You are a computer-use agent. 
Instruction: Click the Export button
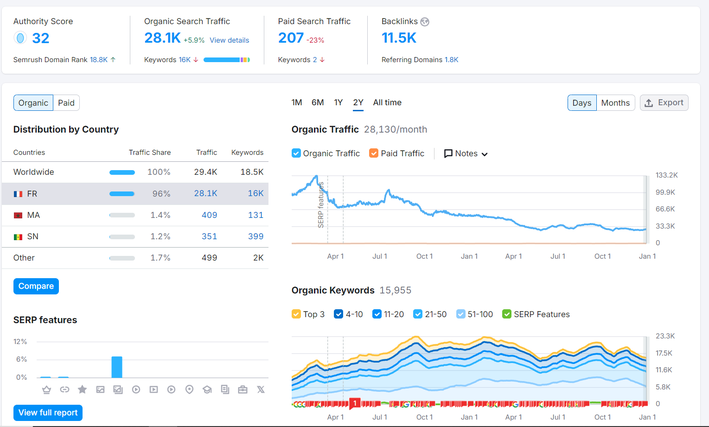pos(664,103)
